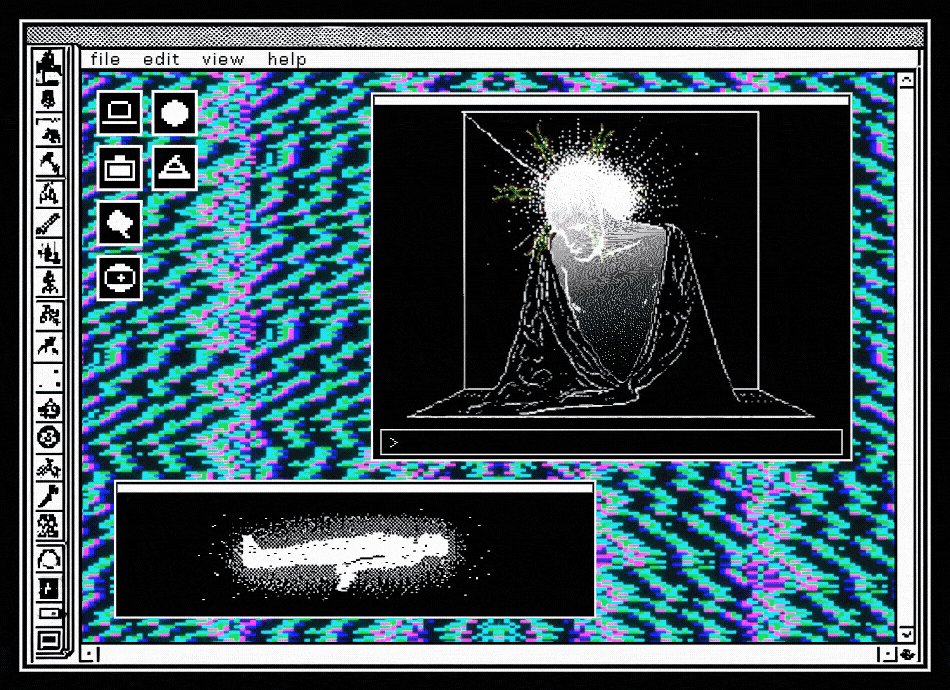Image resolution: width=950 pixels, height=690 pixels.
Task: Open the file menu
Action: pyautogui.click(x=105, y=59)
